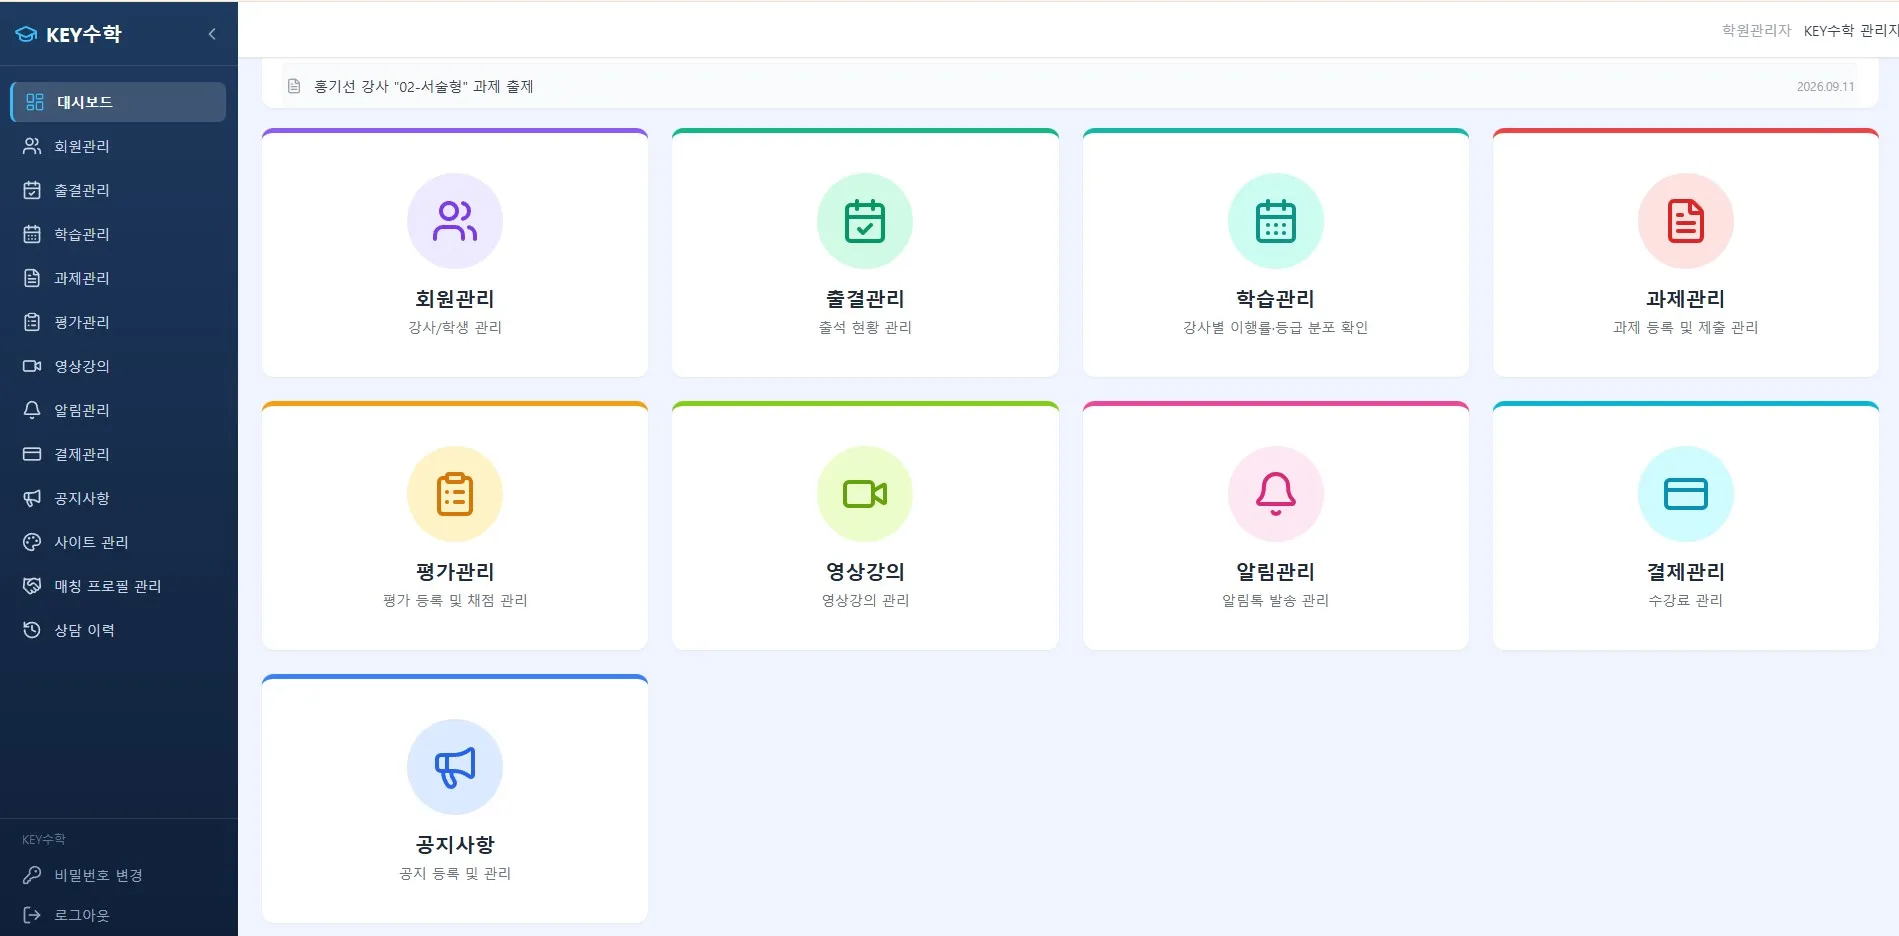Collapse the sidebar with the chevron arrow
The width and height of the screenshot is (1899, 936).
[212, 34]
